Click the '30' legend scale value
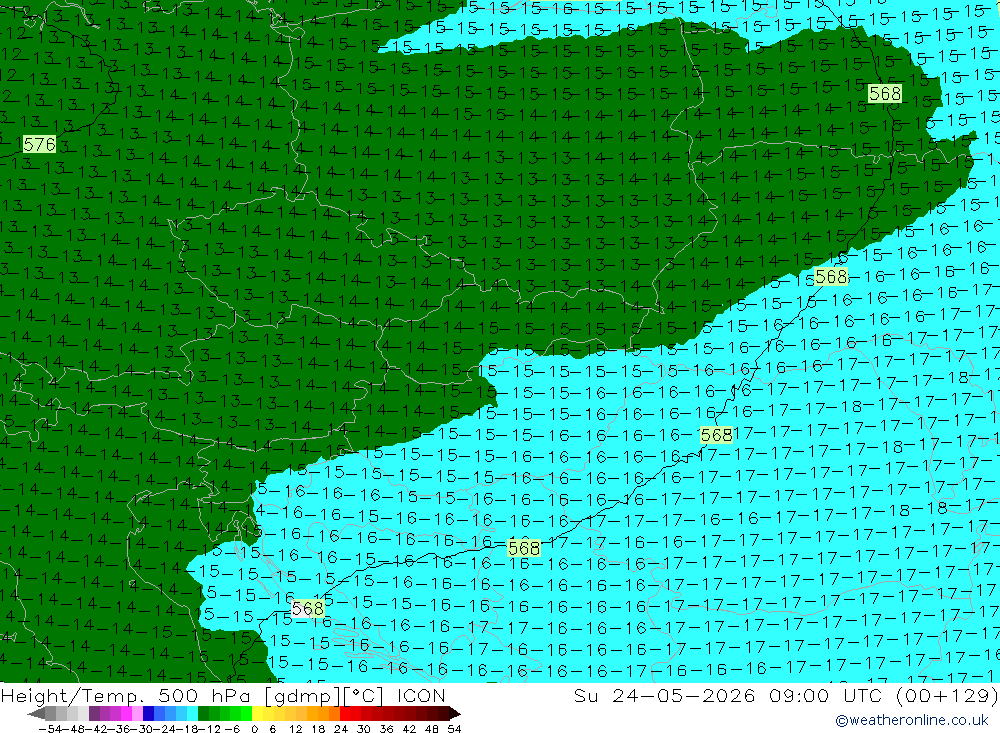 (x=364, y=729)
